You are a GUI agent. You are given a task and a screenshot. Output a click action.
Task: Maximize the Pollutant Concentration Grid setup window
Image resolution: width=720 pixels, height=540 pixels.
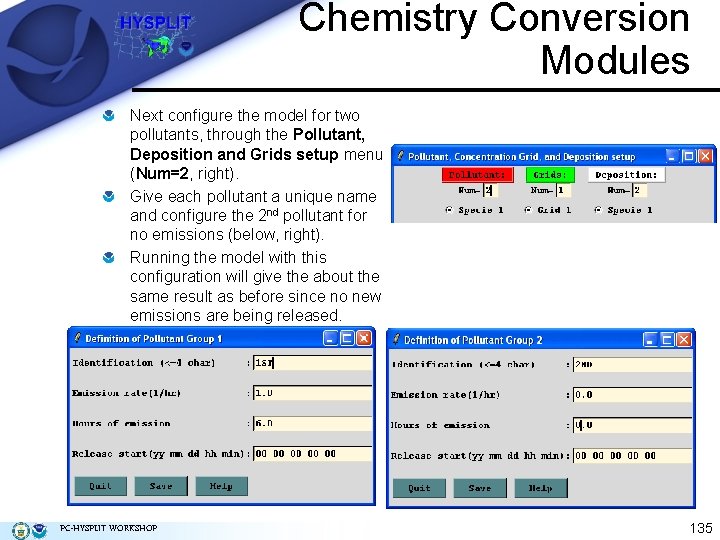click(x=689, y=157)
